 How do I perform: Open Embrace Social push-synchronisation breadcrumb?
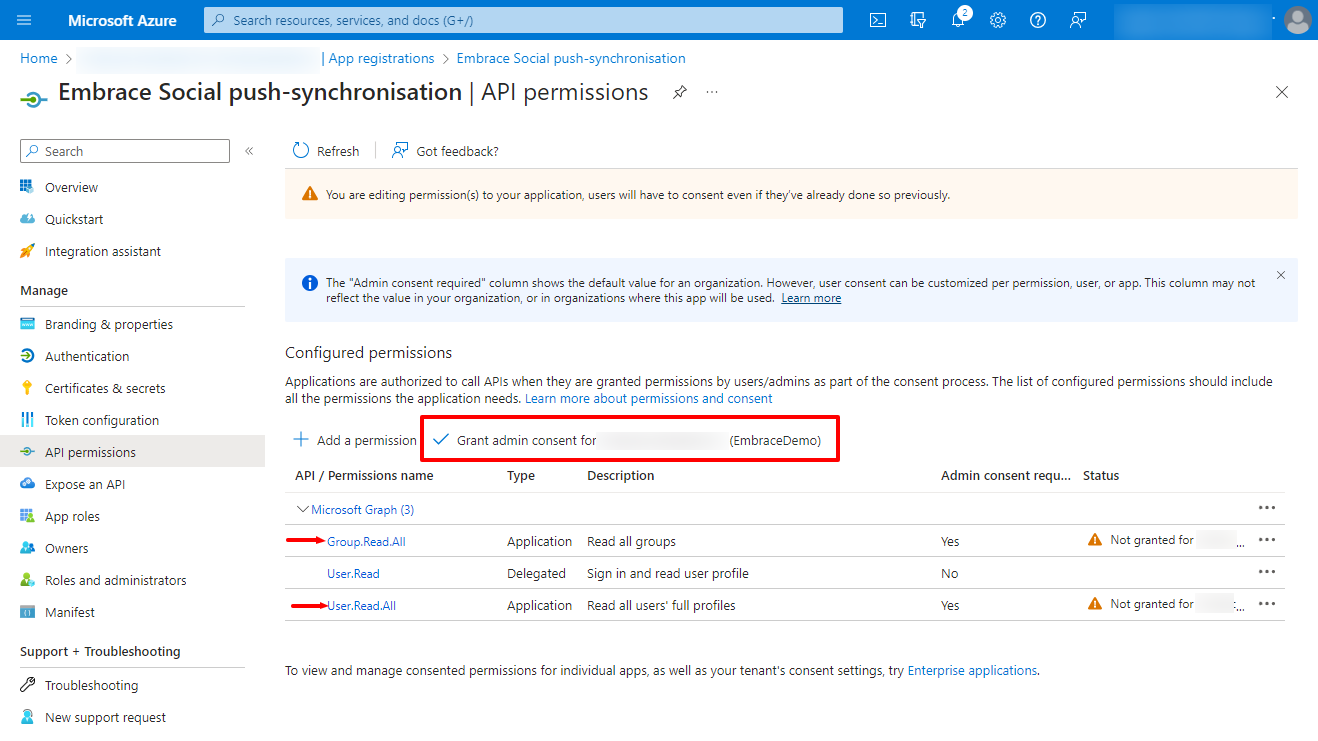tap(571, 58)
